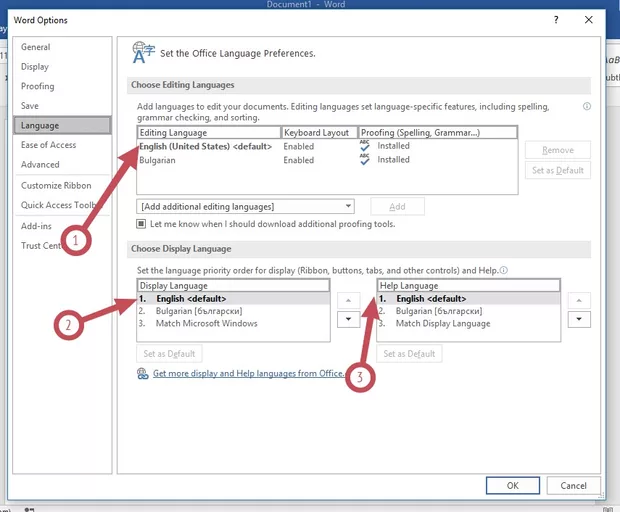Click the Help question mark icon in title bar
620x512 pixels.
coord(556,20)
